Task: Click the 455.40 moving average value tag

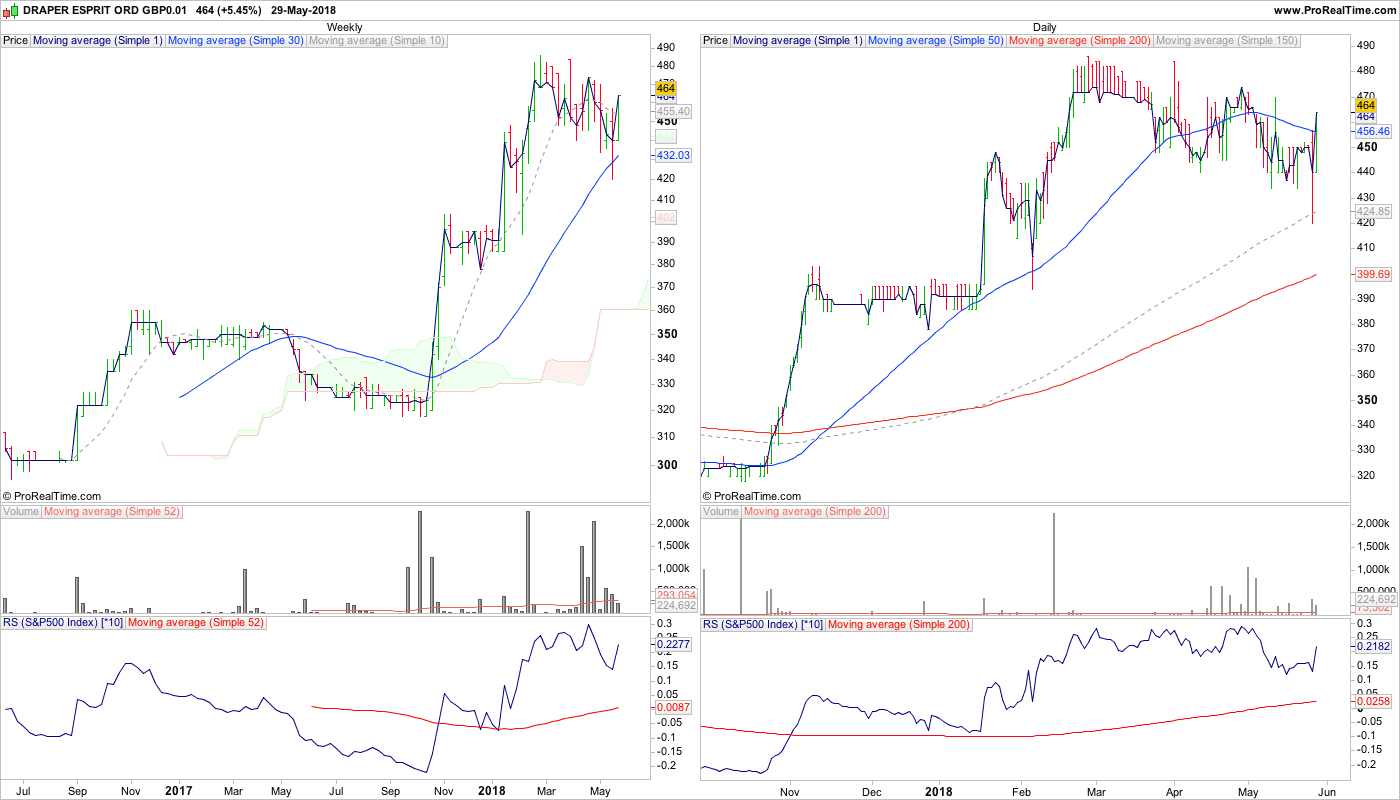Action: pyautogui.click(x=674, y=111)
